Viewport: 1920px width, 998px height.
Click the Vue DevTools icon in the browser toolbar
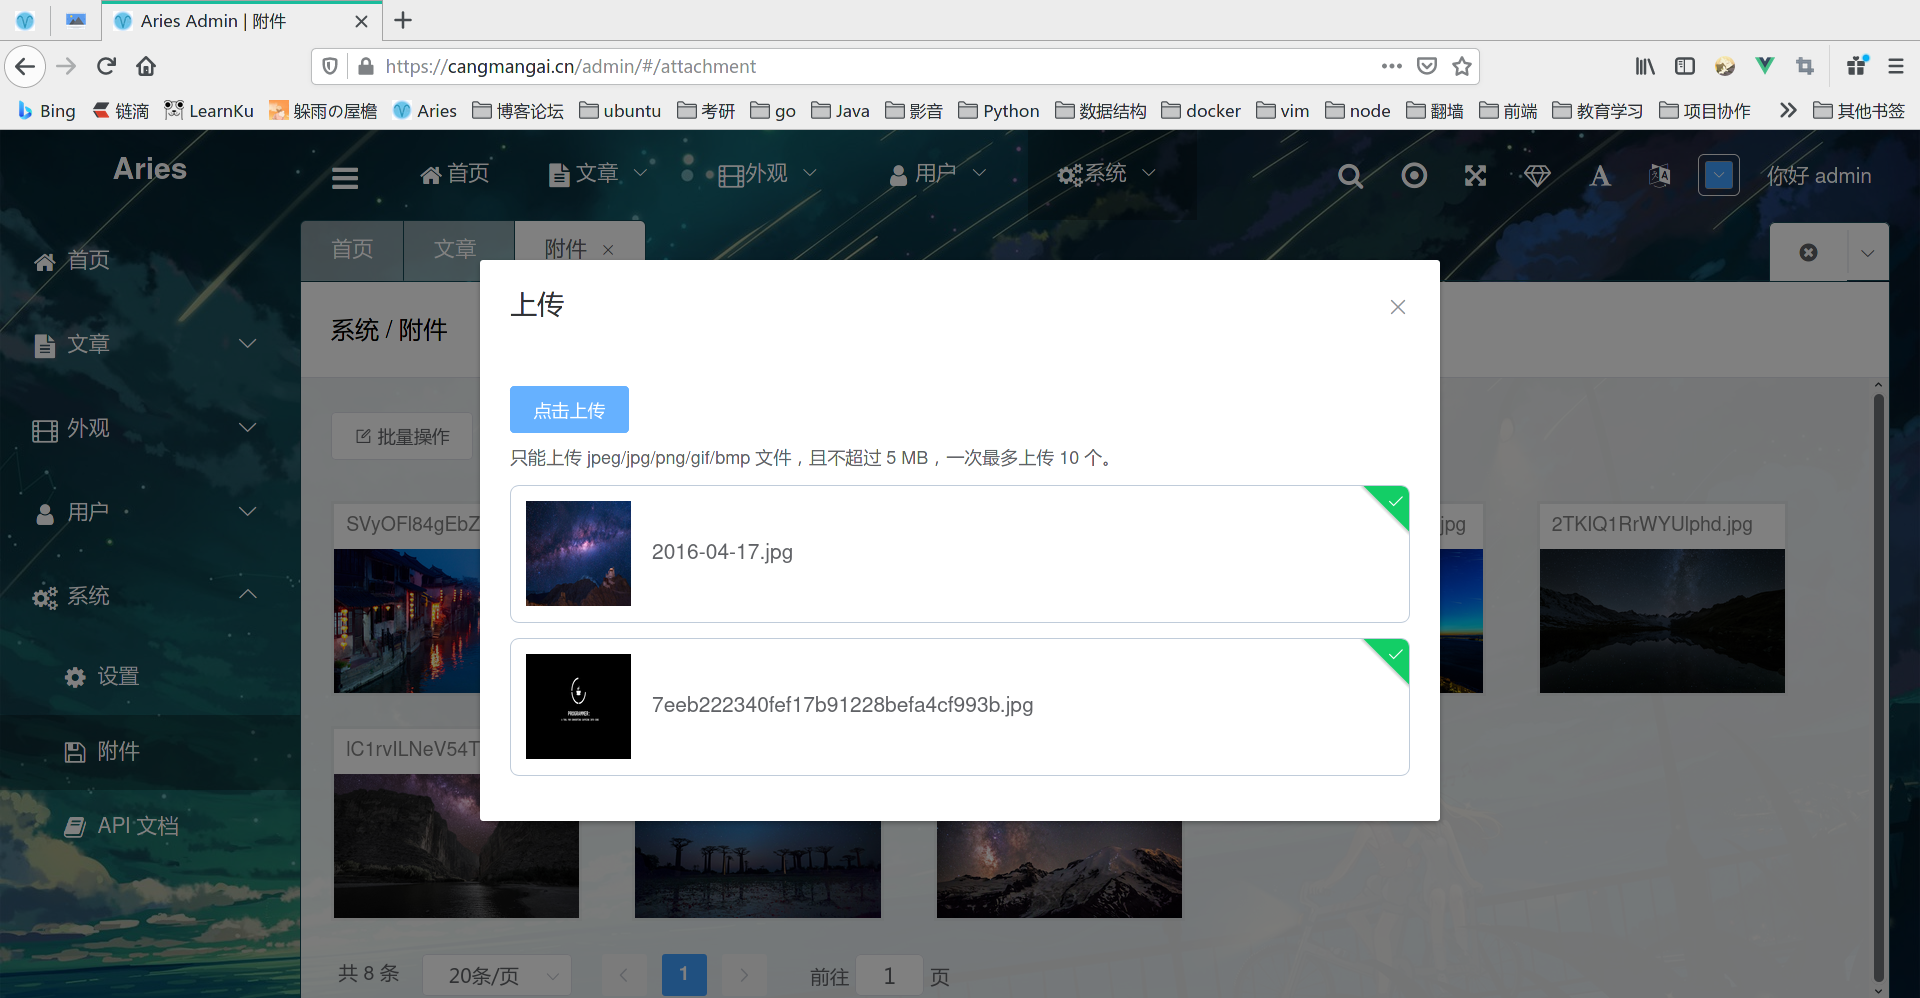pyautogui.click(x=1763, y=65)
